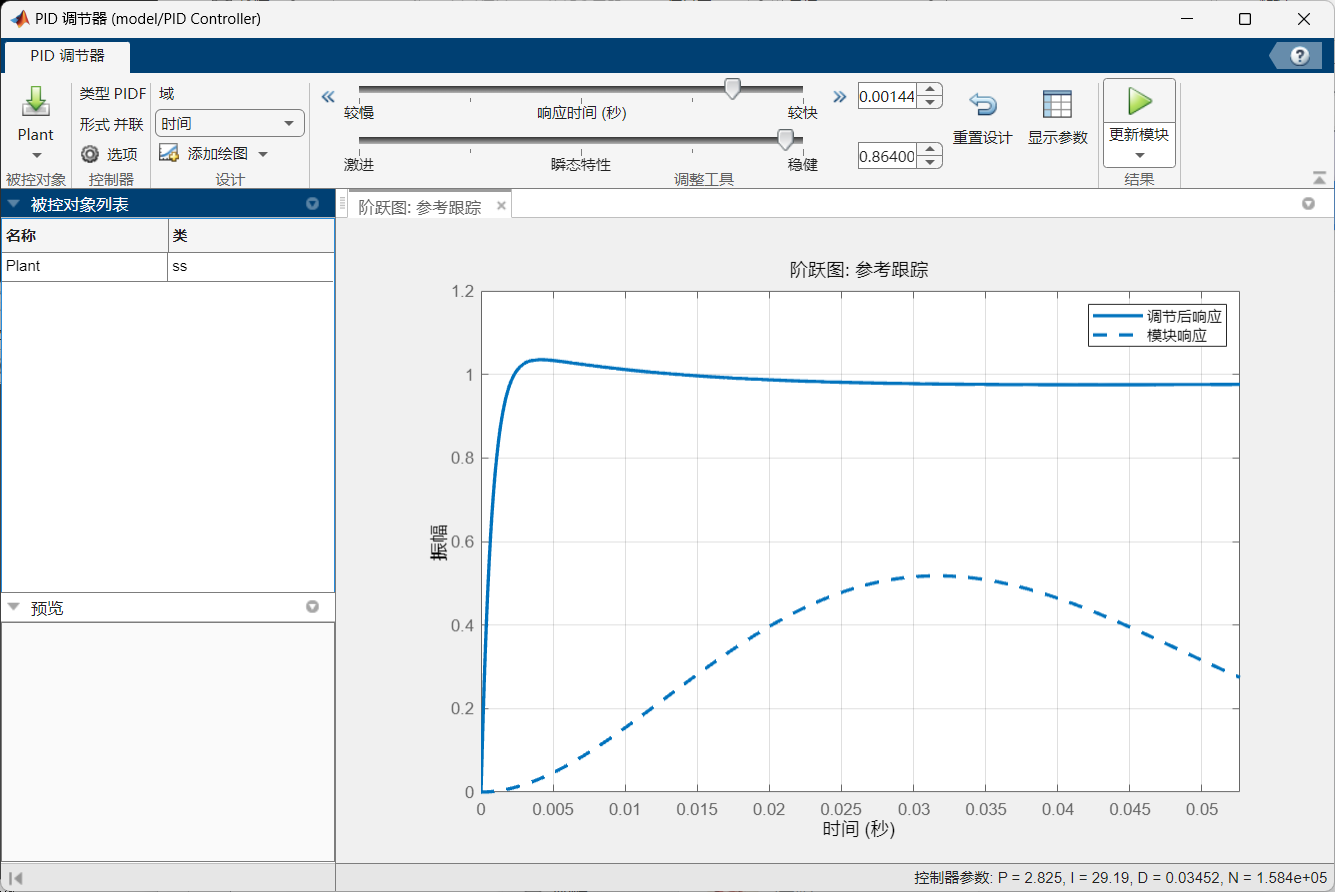Open the 域 dropdown showing 时间
Viewport: 1335px width, 892px height.
(x=230, y=123)
